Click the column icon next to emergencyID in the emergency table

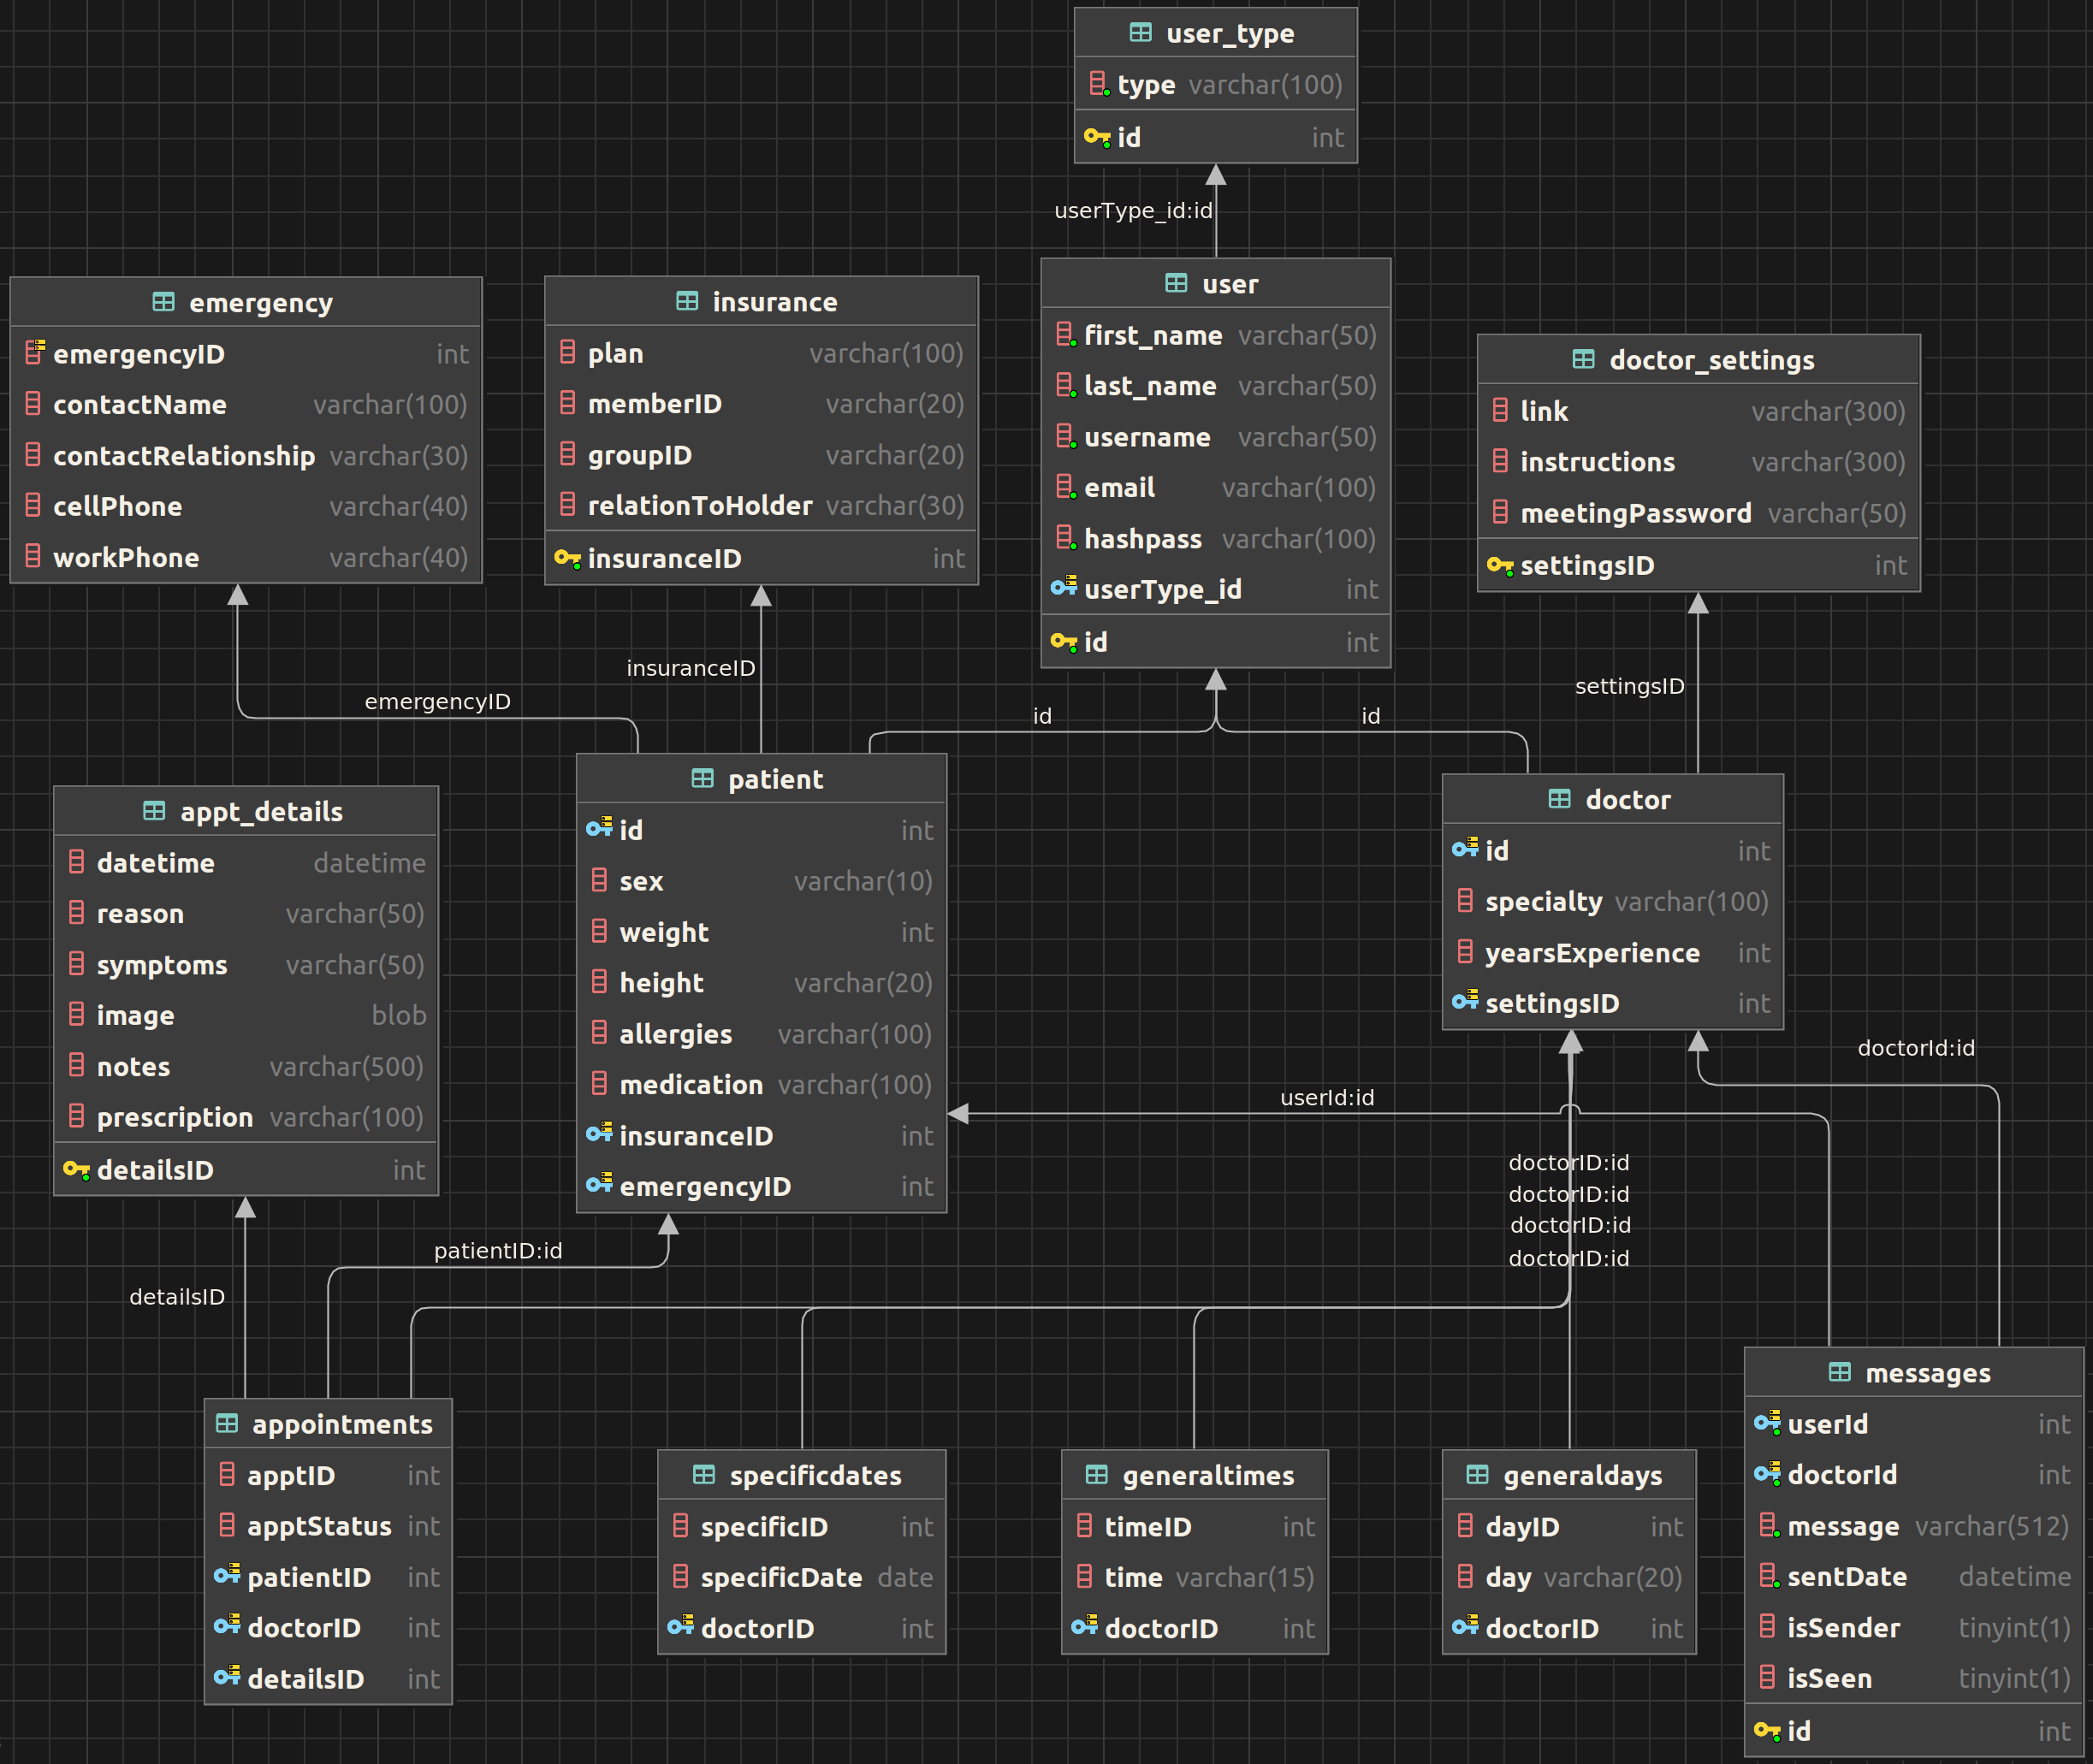coord(35,352)
